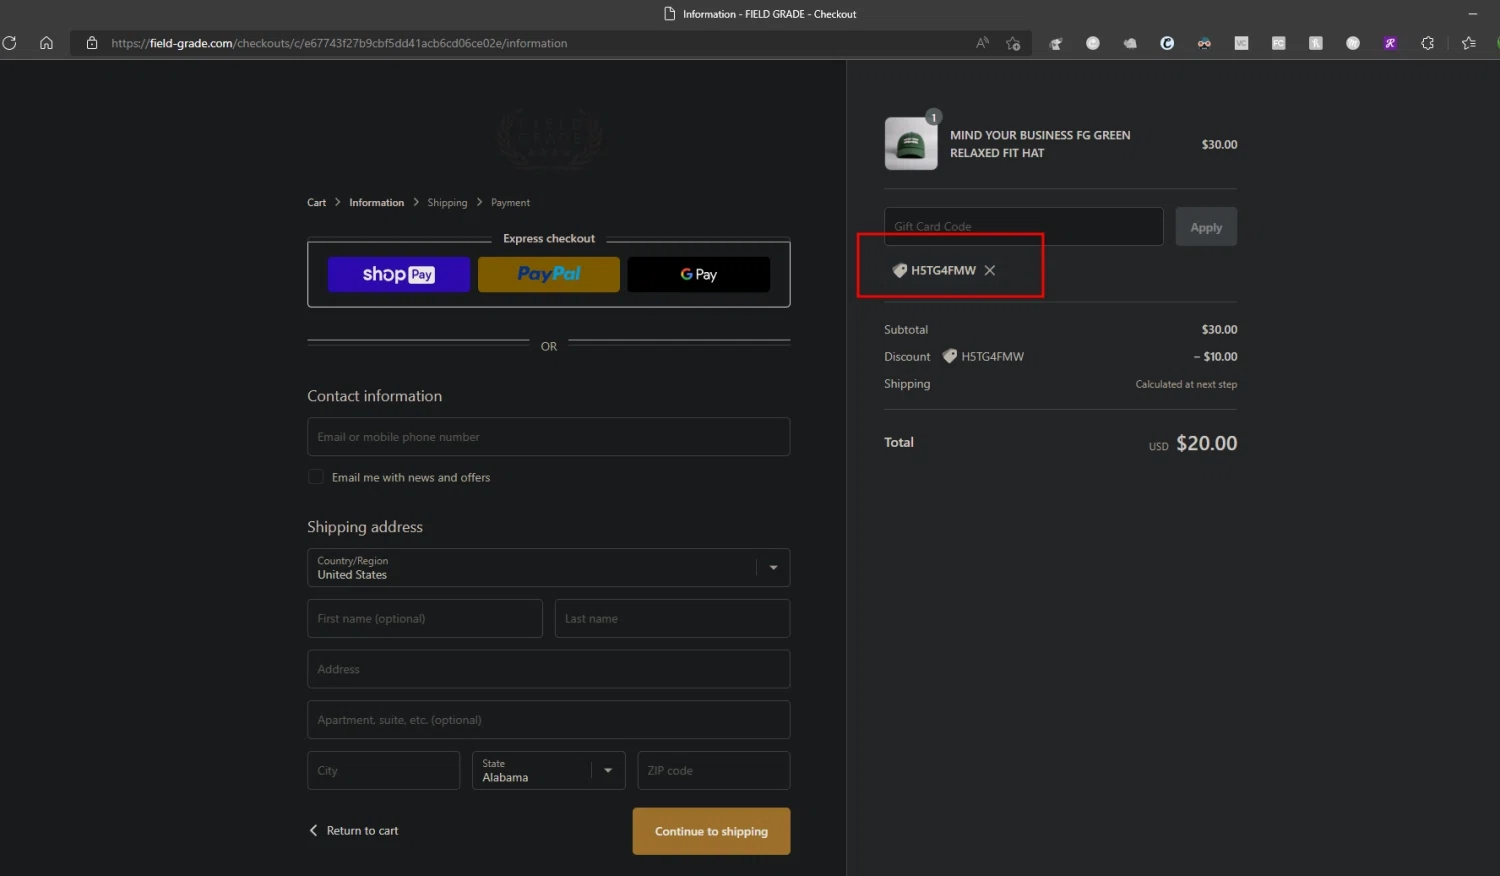Screen dimensions: 1500x876
Task: Select the Payment breadcrumb step
Action: click(x=510, y=202)
